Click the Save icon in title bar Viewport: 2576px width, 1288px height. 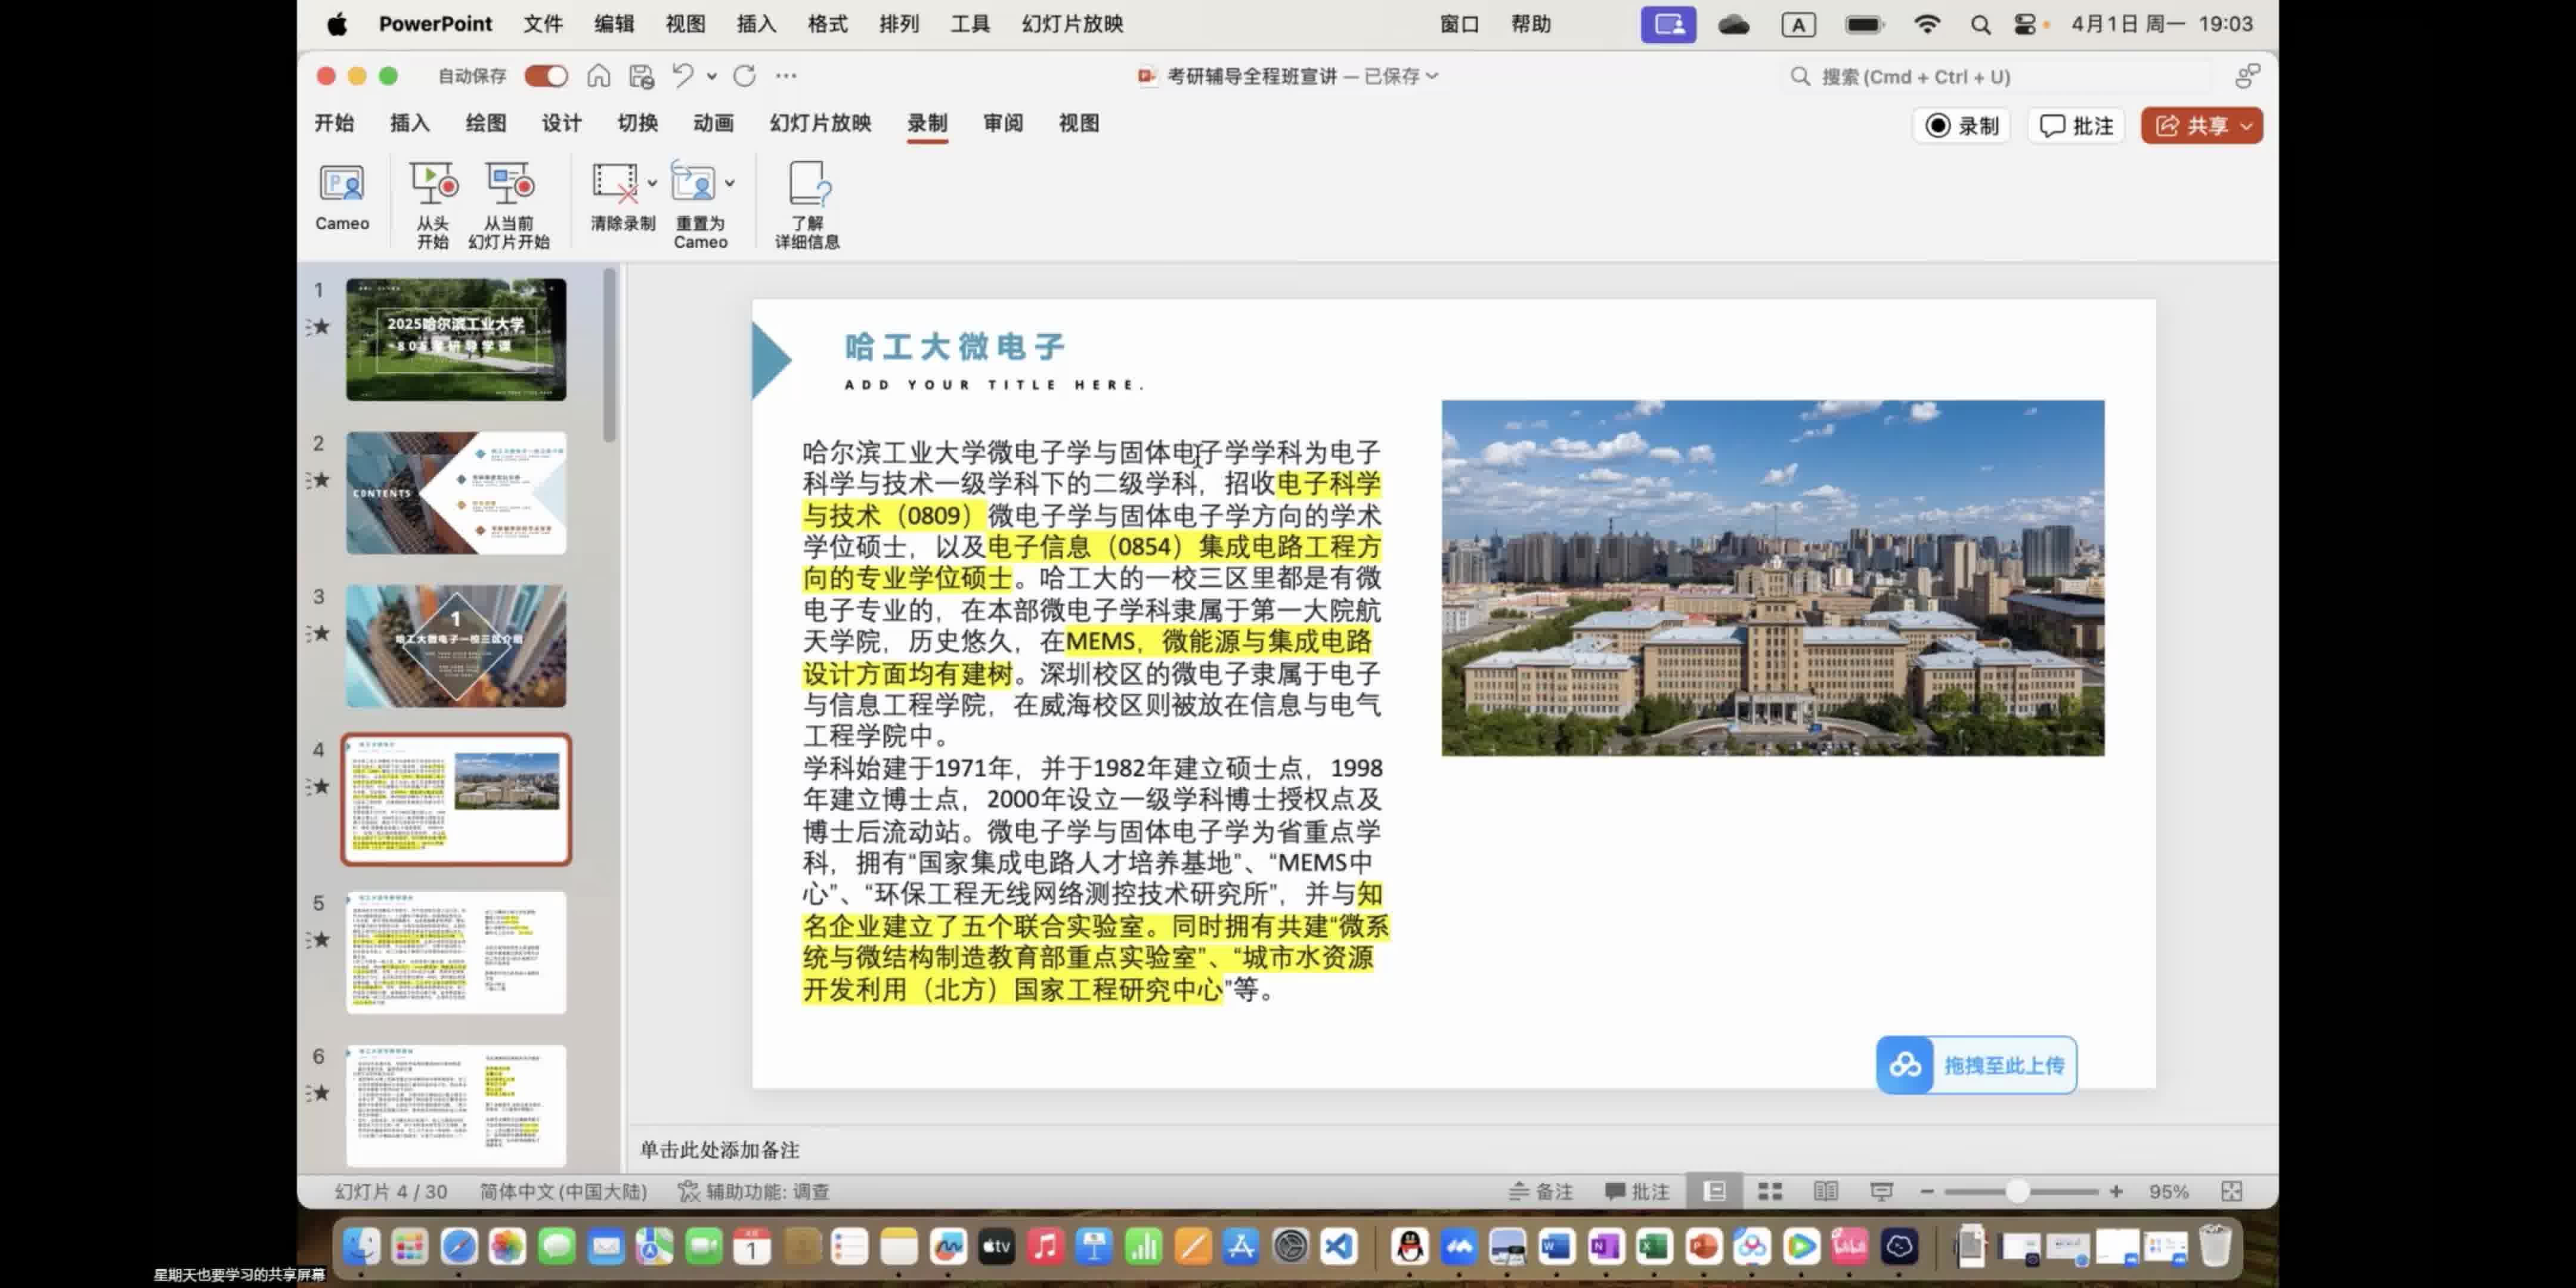pyautogui.click(x=641, y=76)
